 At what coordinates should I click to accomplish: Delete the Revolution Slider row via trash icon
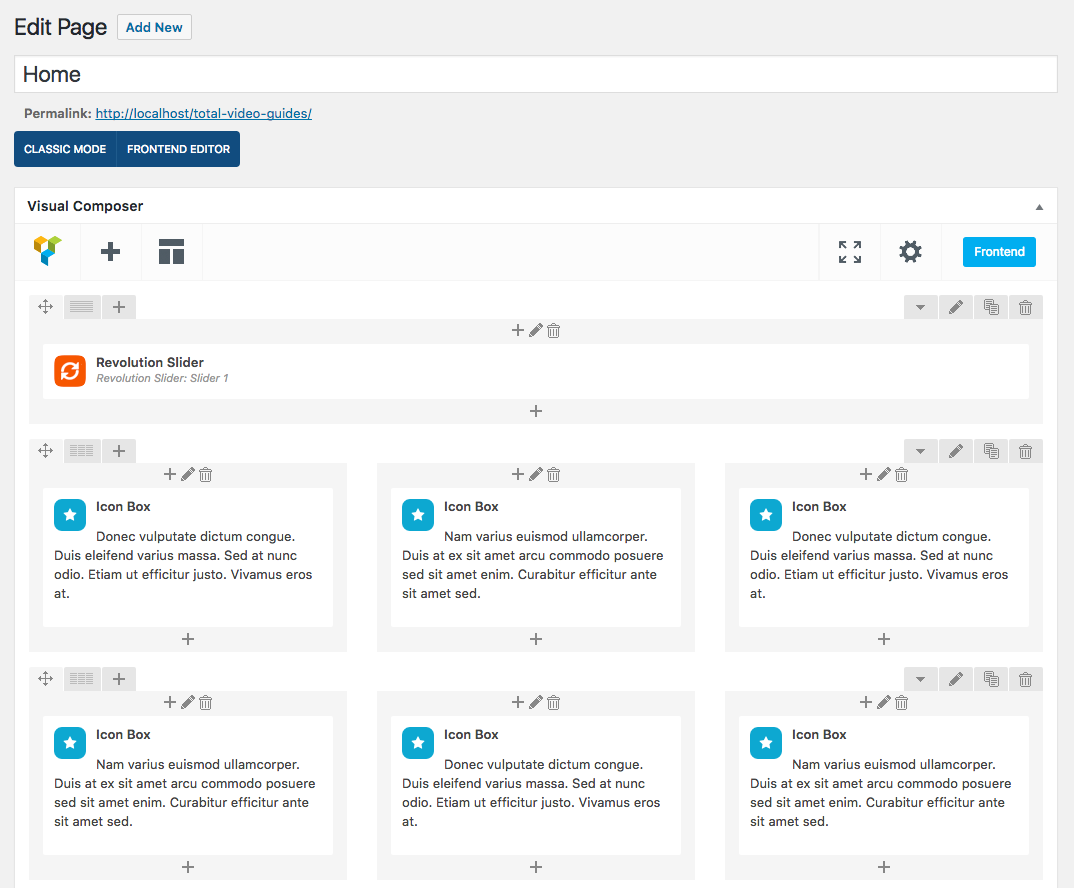1025,307
